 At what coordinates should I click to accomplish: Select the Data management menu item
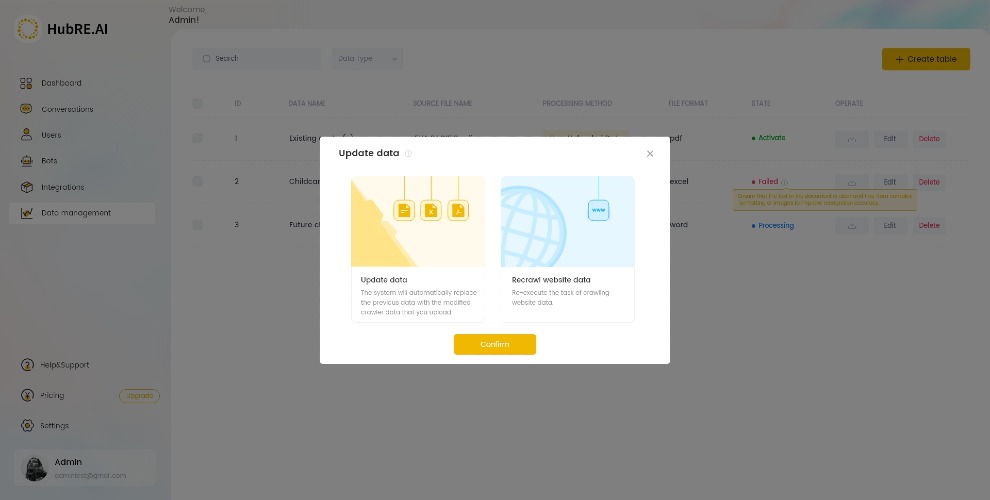82,213
